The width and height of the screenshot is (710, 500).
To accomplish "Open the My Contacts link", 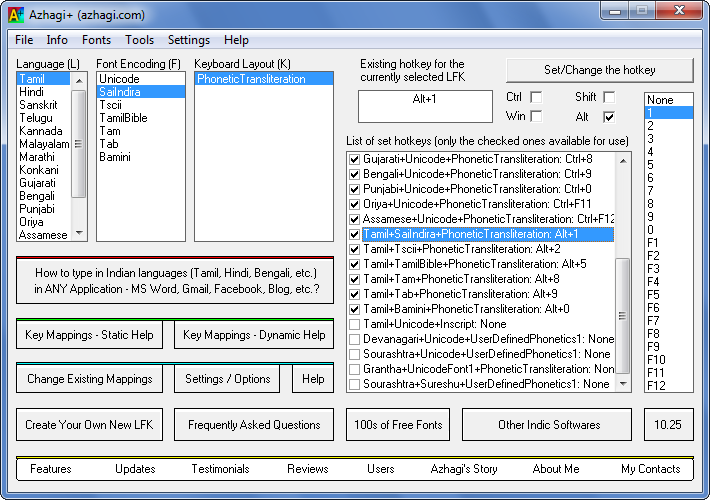I will [651, 469].
